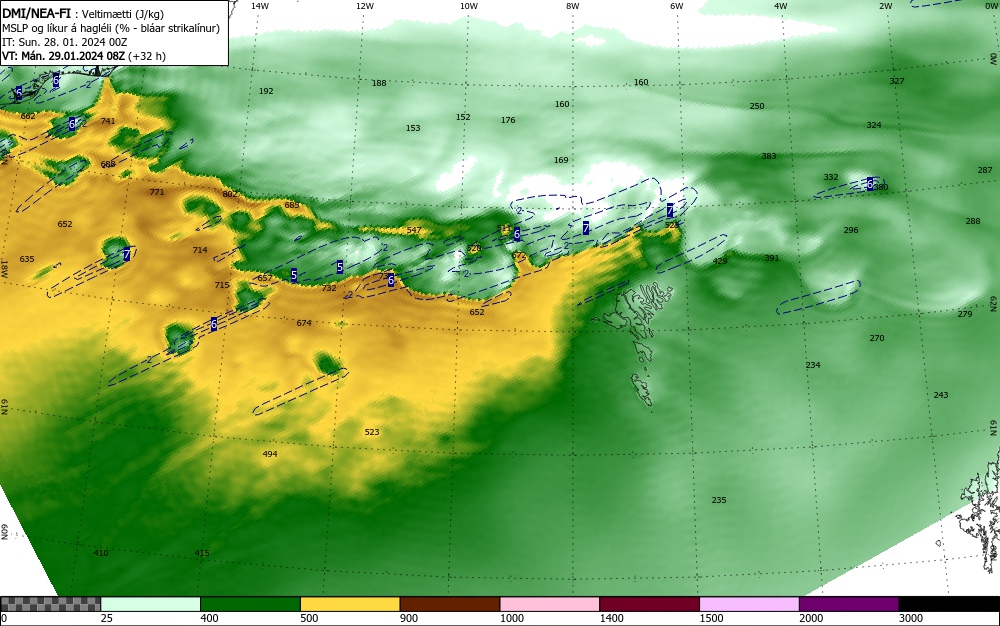The height and width of the screenshot is (626, 1000).
Task: Click the light green 25–400 legend swatch
Action: 151,604
